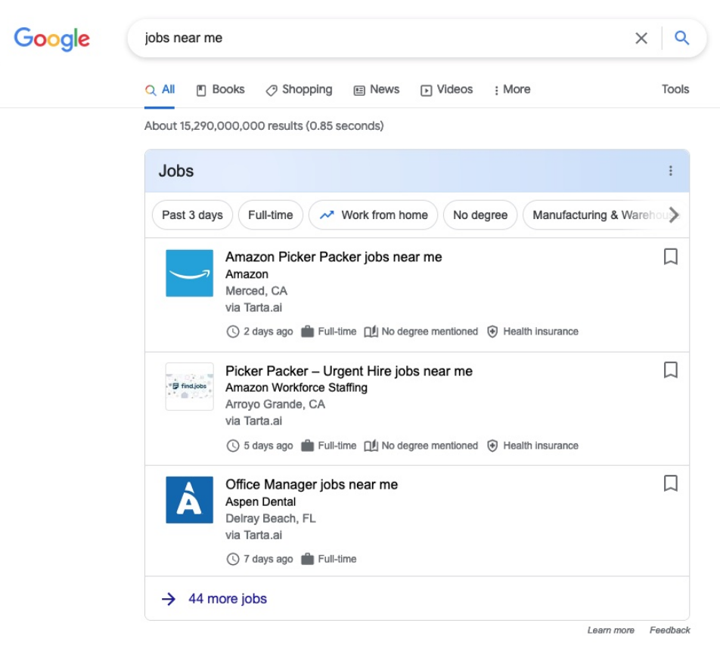
Task: Click the 44 more jobs link
Action: (227, 599)
